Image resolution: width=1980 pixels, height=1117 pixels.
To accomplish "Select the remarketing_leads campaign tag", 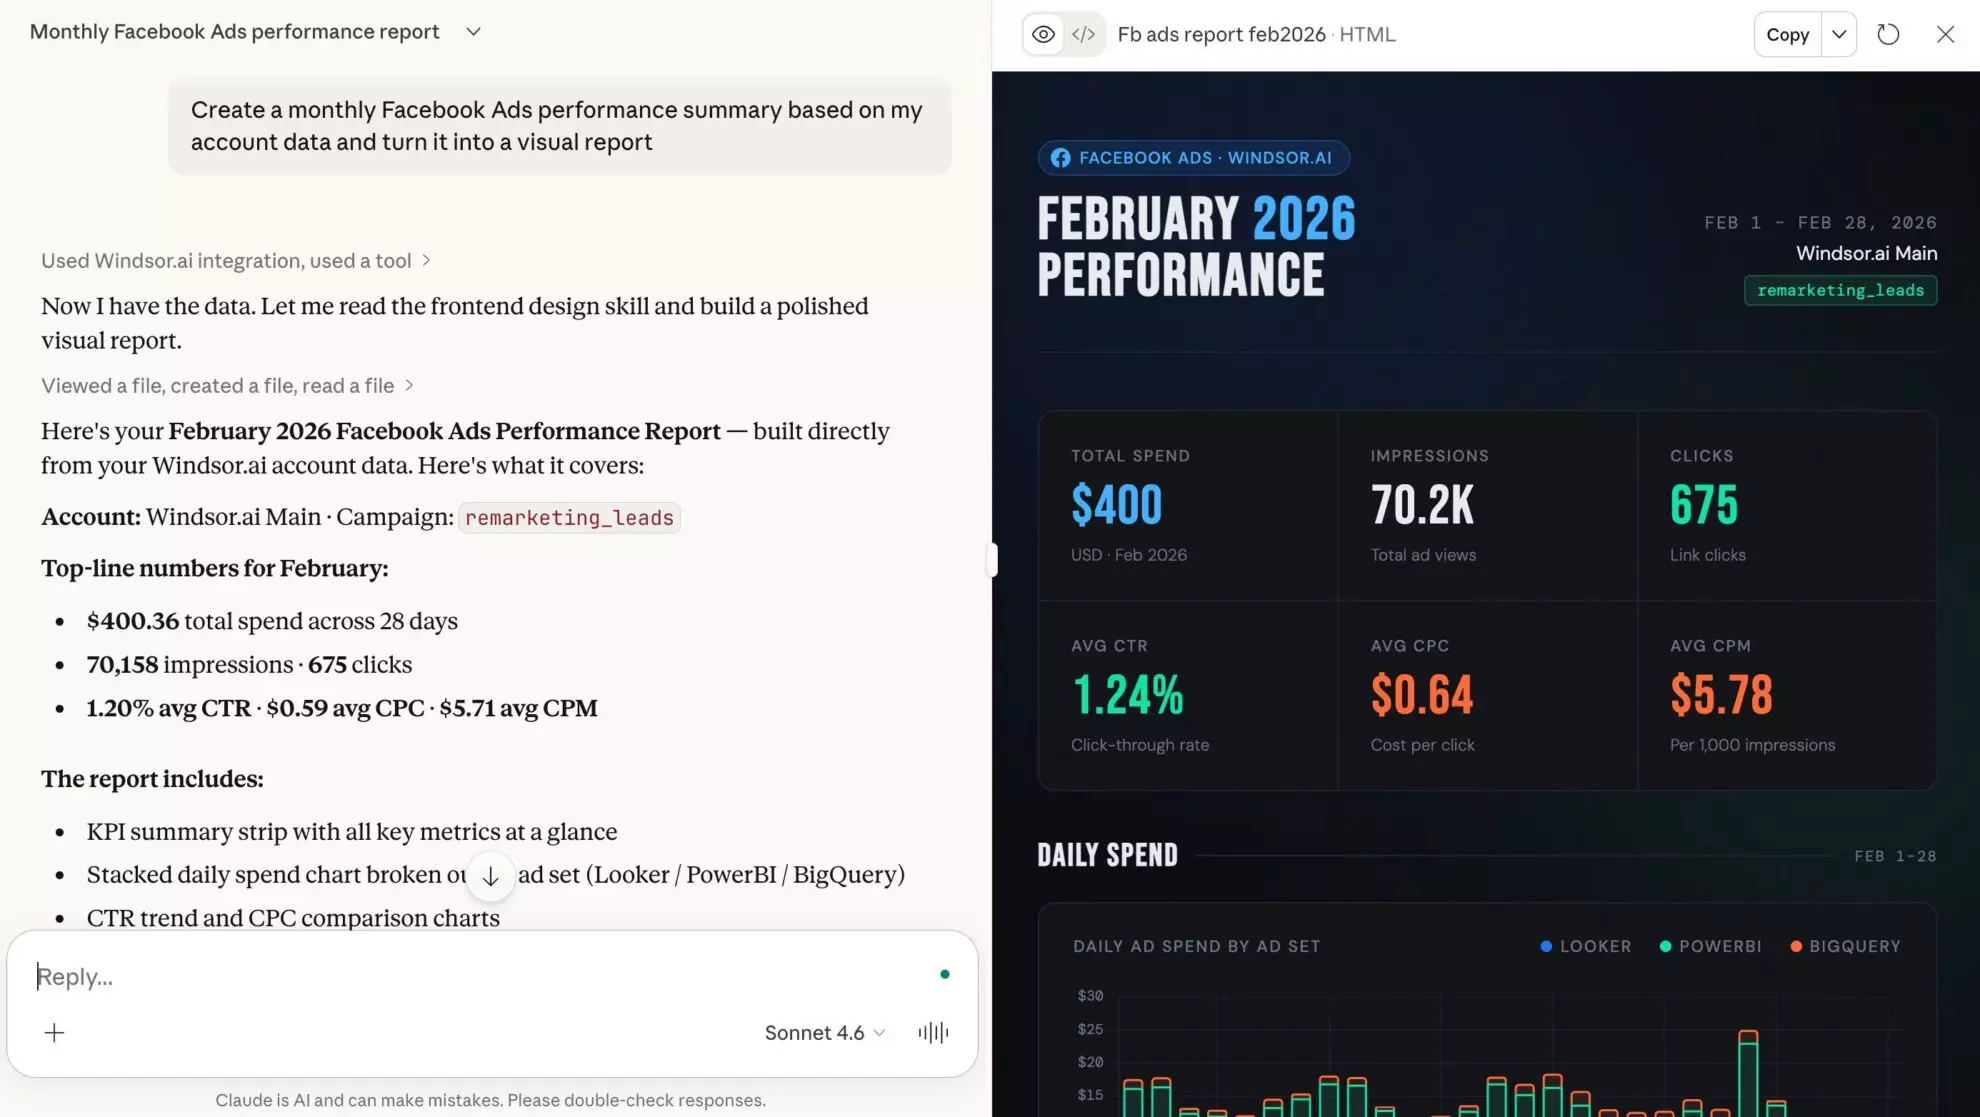I will [x=1840, y=290].
